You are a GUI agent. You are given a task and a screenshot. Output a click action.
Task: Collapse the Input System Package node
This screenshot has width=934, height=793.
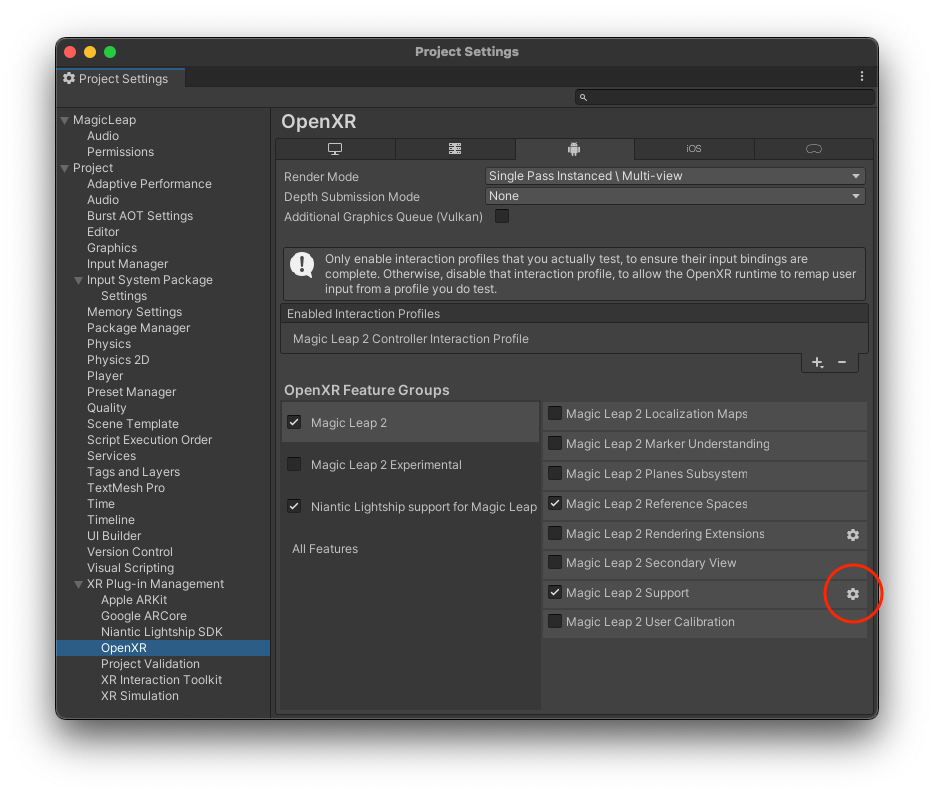(x=78, y=280)
